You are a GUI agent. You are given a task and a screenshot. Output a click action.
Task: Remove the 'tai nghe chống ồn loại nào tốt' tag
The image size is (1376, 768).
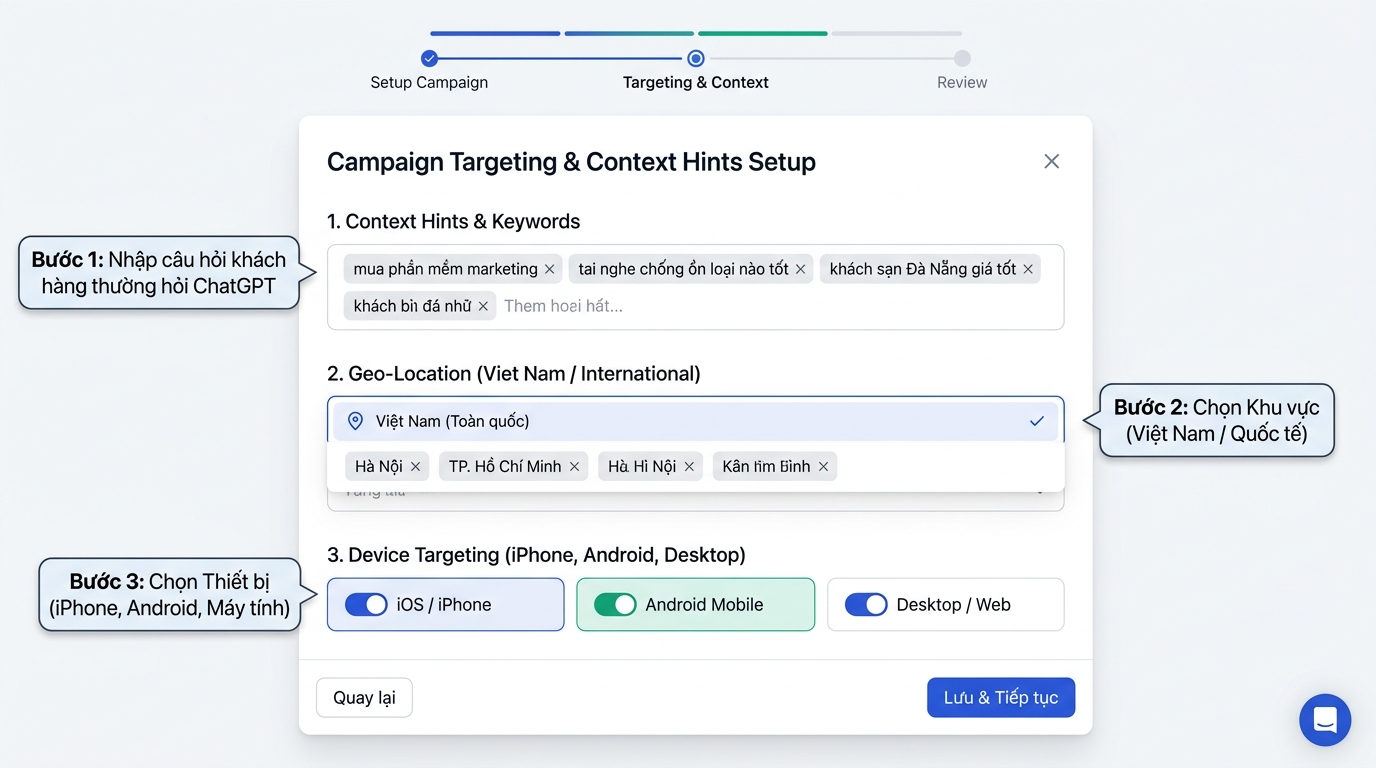pos(800,269)
